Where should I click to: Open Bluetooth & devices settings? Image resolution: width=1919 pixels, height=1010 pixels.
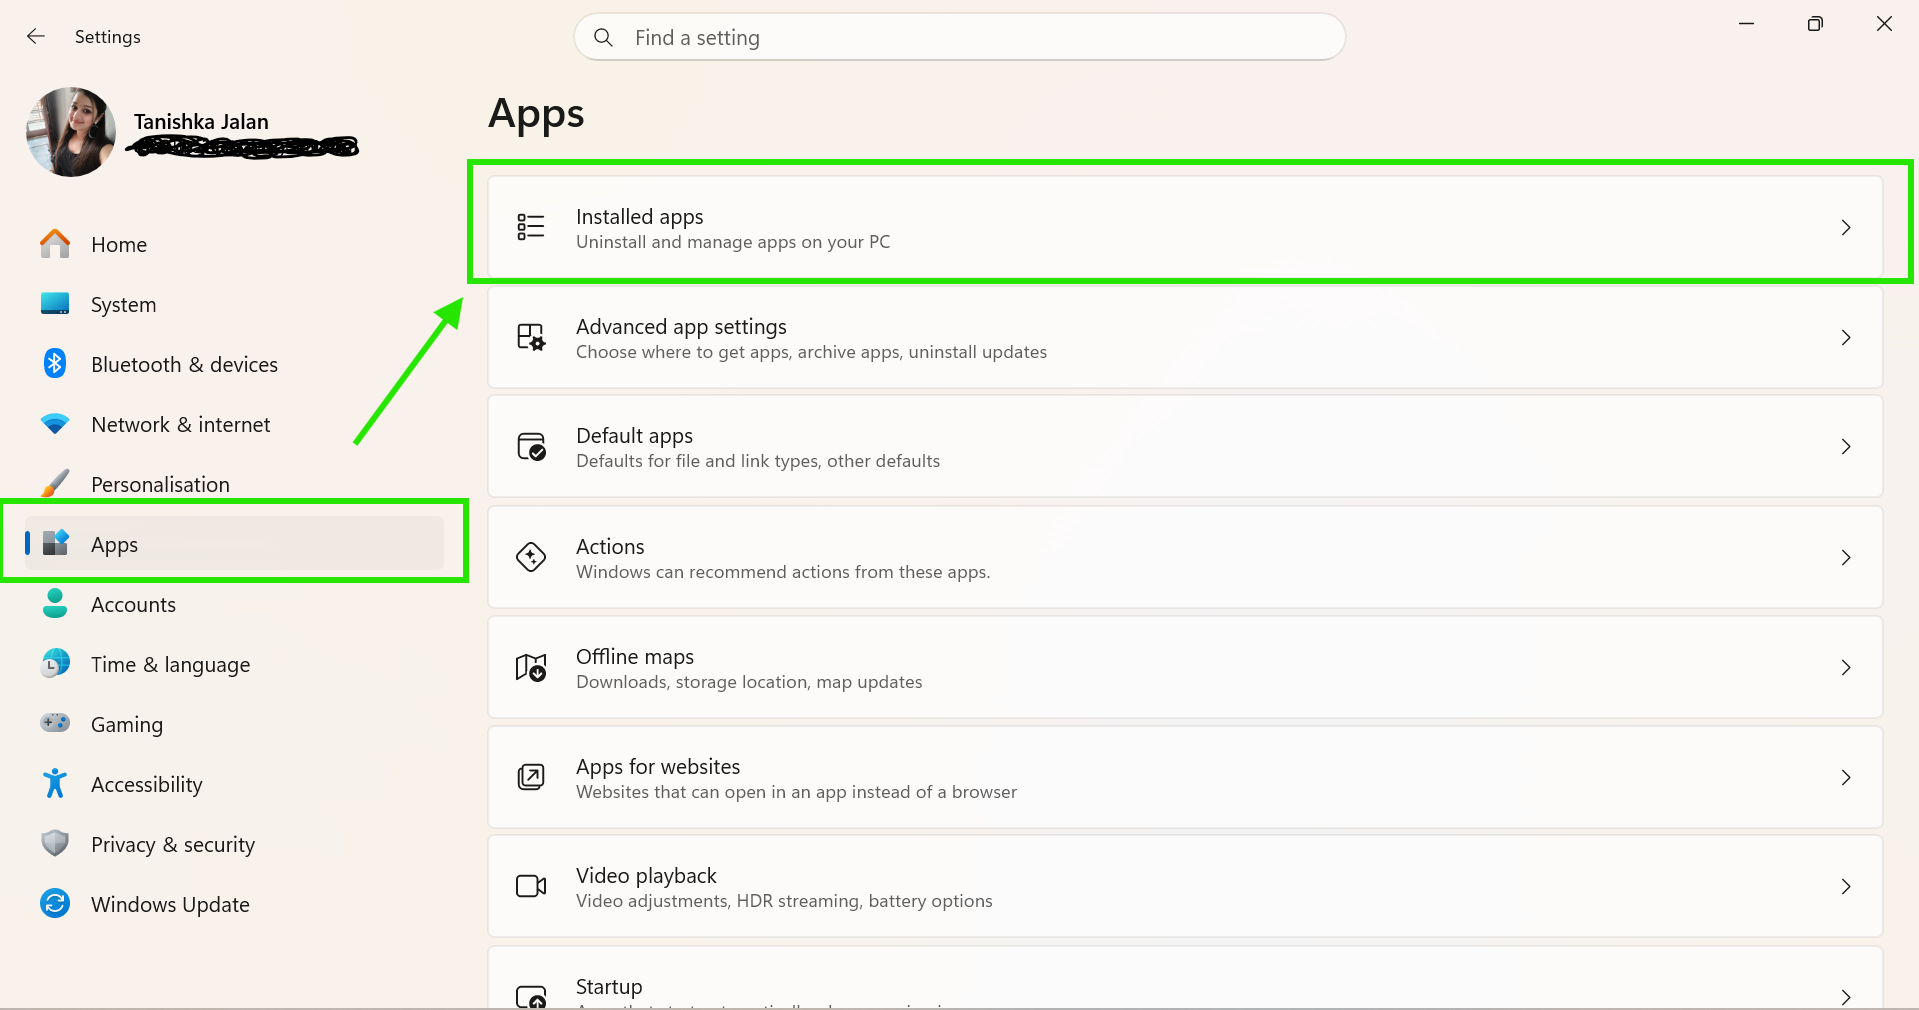pyautogui.click(x=234, y=364)
